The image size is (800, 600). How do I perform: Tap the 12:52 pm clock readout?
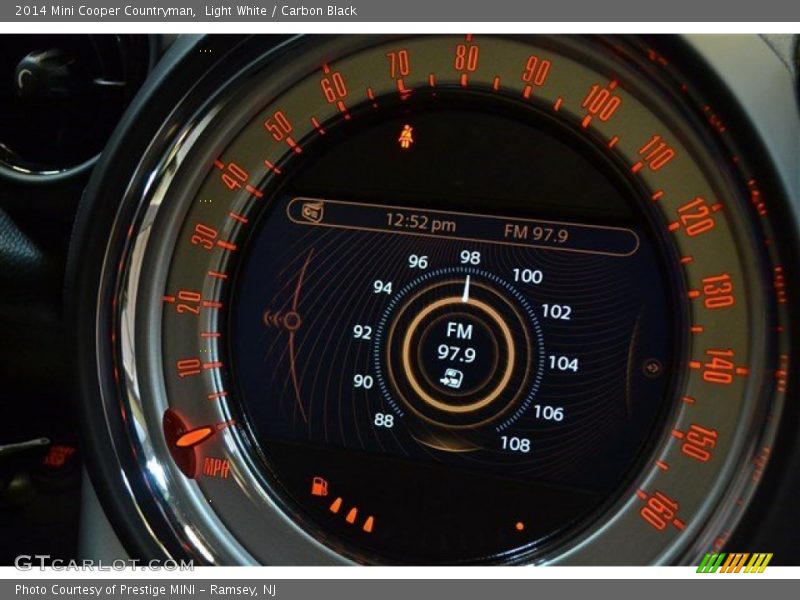click(x=420, y=222)
